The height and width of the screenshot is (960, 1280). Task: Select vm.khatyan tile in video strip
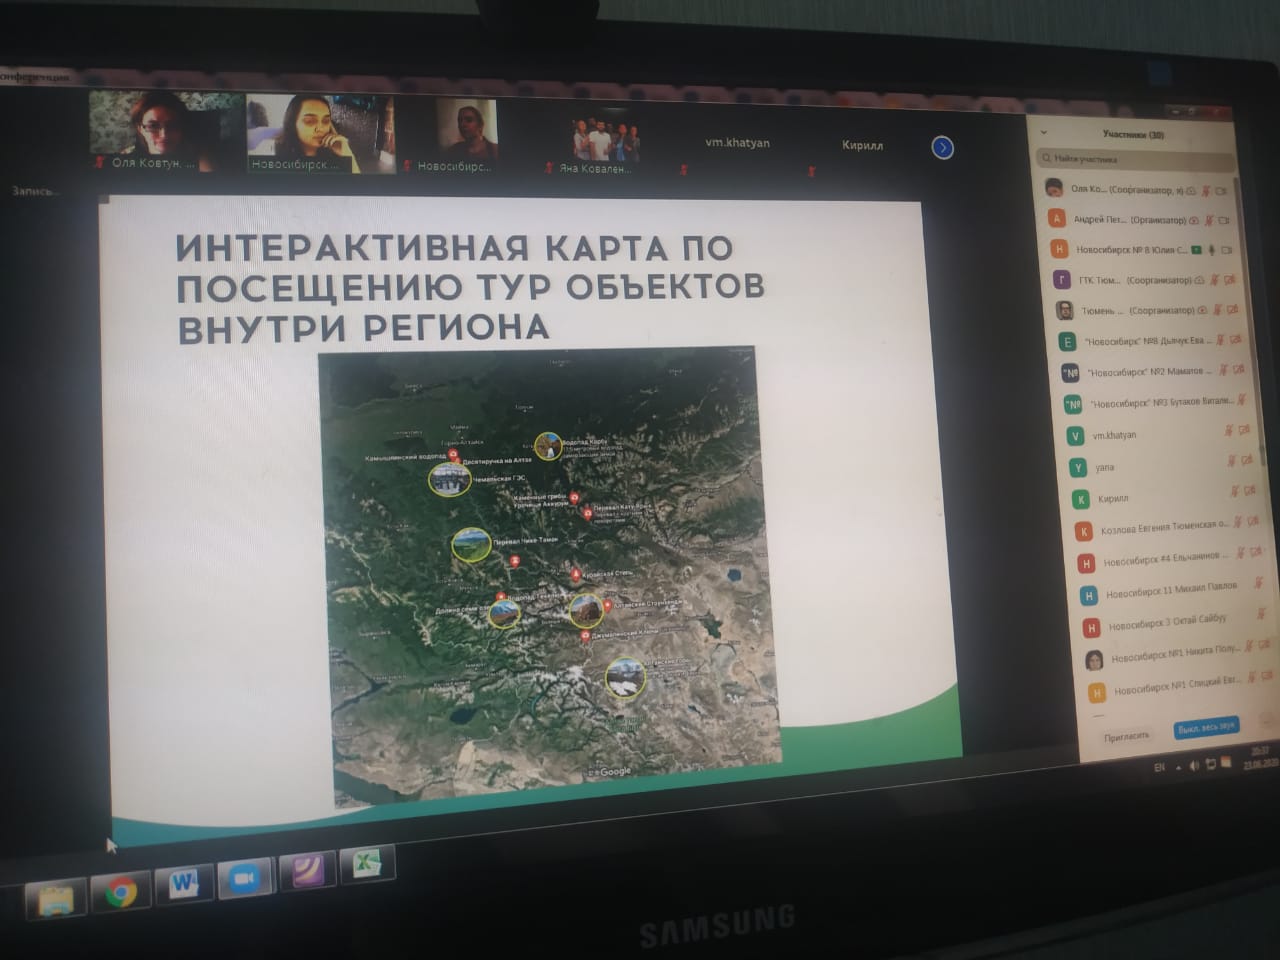coord(738,143)
